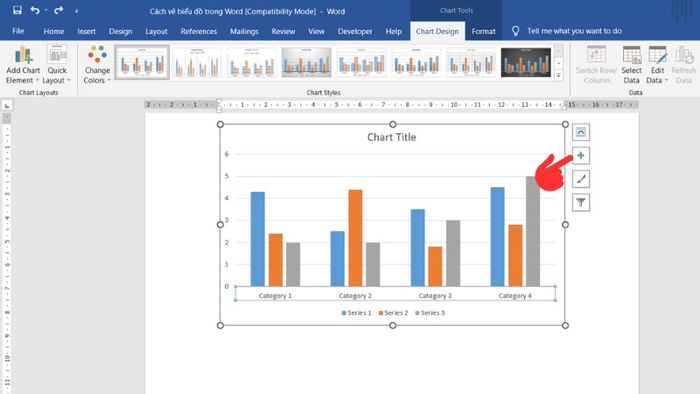Open the Change Colors palette
Image resolution: width=700 pixels, height=394 pixels.
pos(97,65)
